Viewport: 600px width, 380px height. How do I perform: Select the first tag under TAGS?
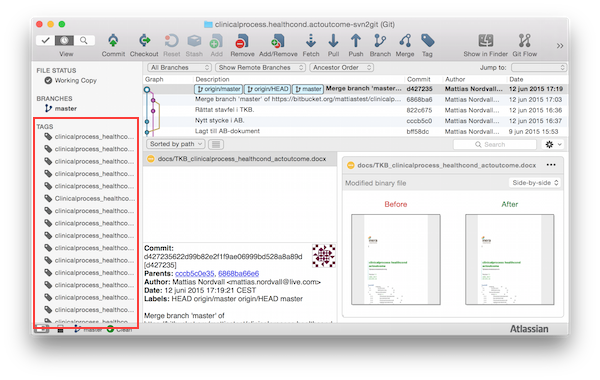tap(89, 137)
